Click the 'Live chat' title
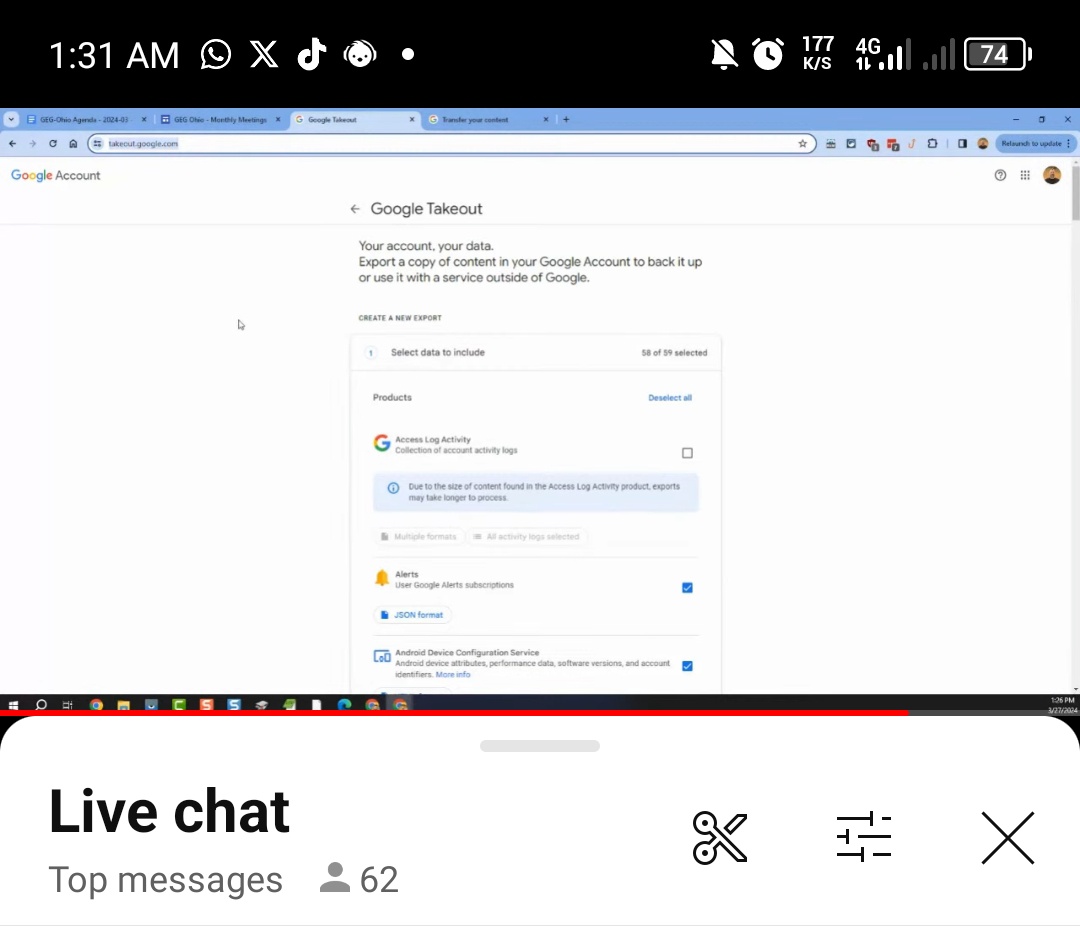 tap(169, 811)
